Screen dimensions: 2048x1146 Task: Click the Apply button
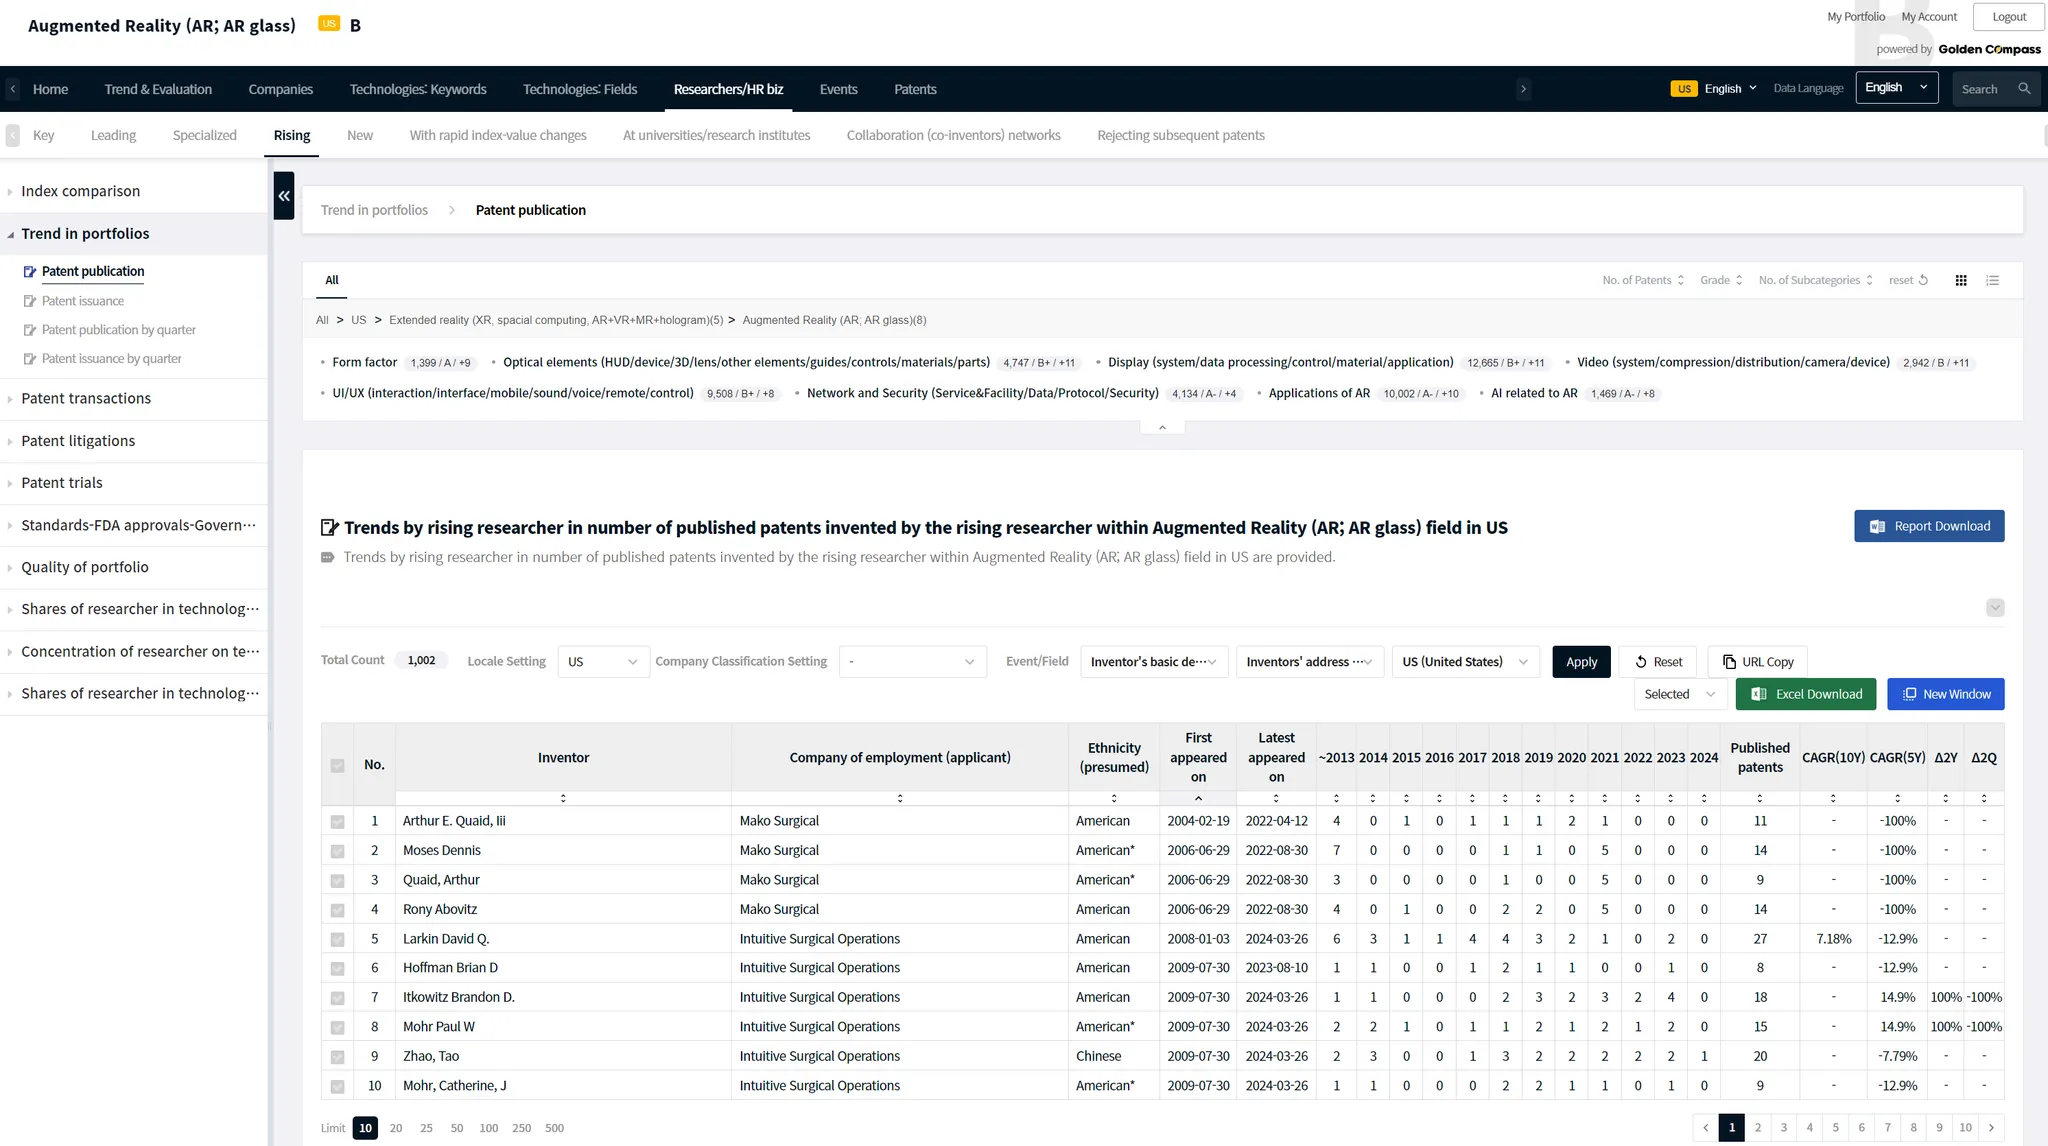point(1581,662)
